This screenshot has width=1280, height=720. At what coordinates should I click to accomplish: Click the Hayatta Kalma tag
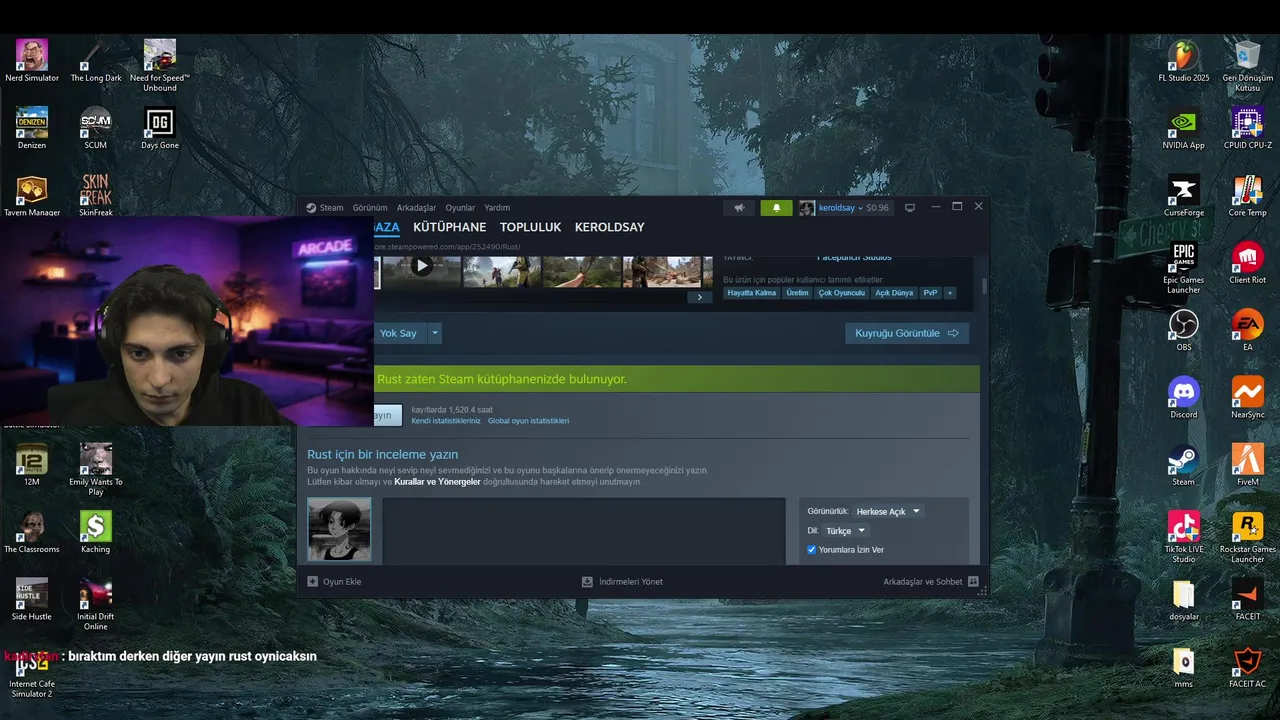[752, 293]
